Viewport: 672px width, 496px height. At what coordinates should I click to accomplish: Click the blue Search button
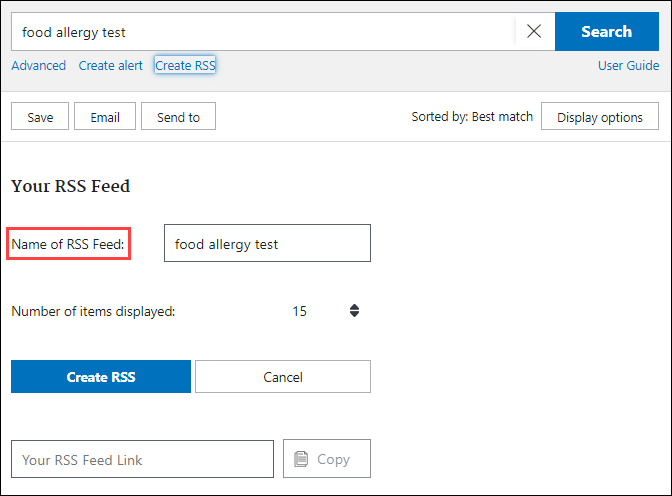[x=606, y=32]
